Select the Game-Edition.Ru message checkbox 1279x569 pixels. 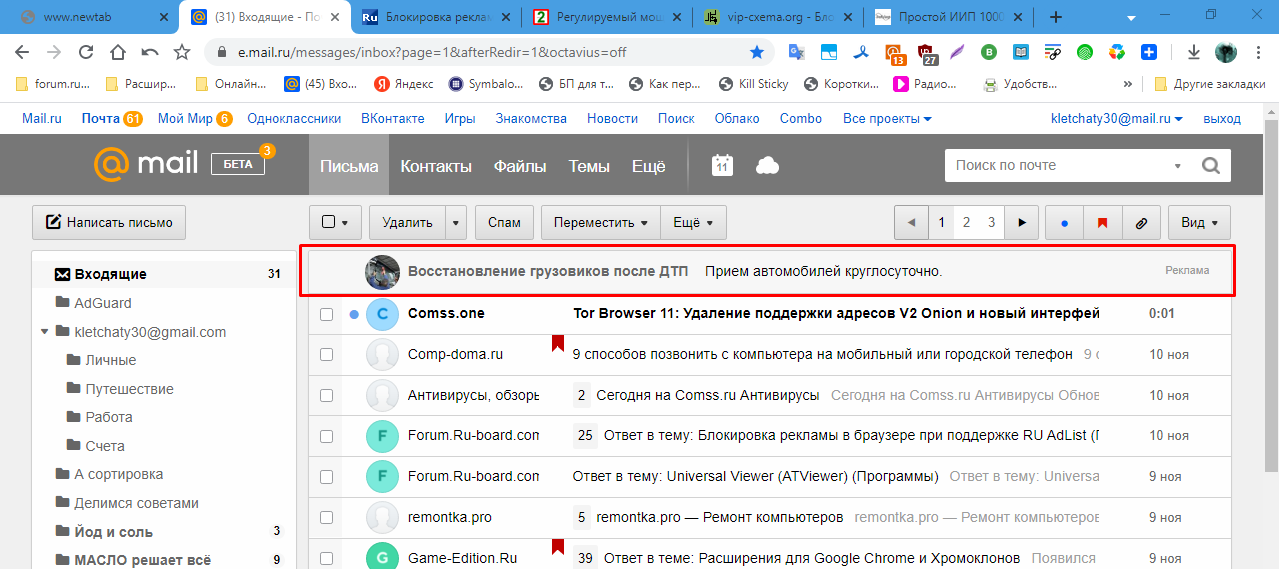click(326, 558)
